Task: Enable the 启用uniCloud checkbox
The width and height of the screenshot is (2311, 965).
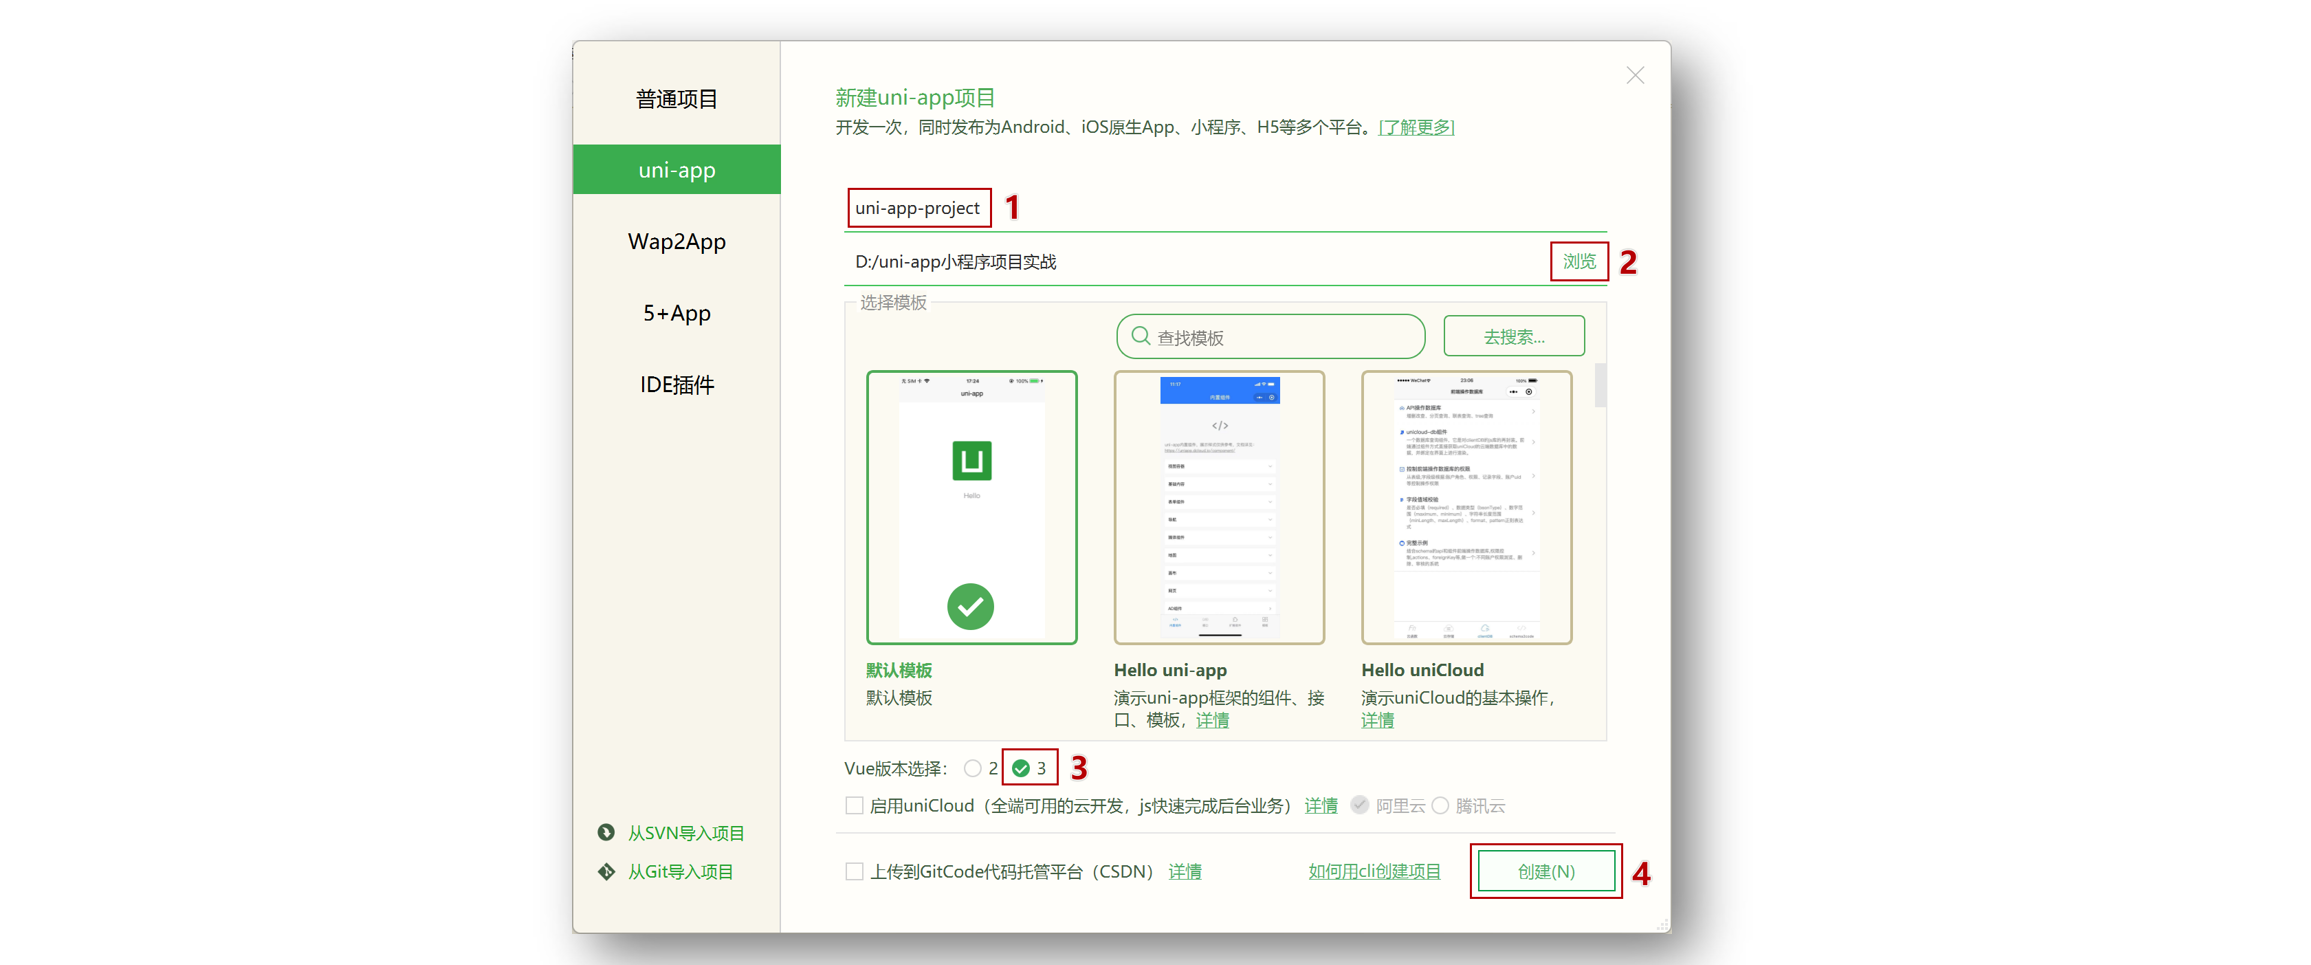Action: coord(855,805)
